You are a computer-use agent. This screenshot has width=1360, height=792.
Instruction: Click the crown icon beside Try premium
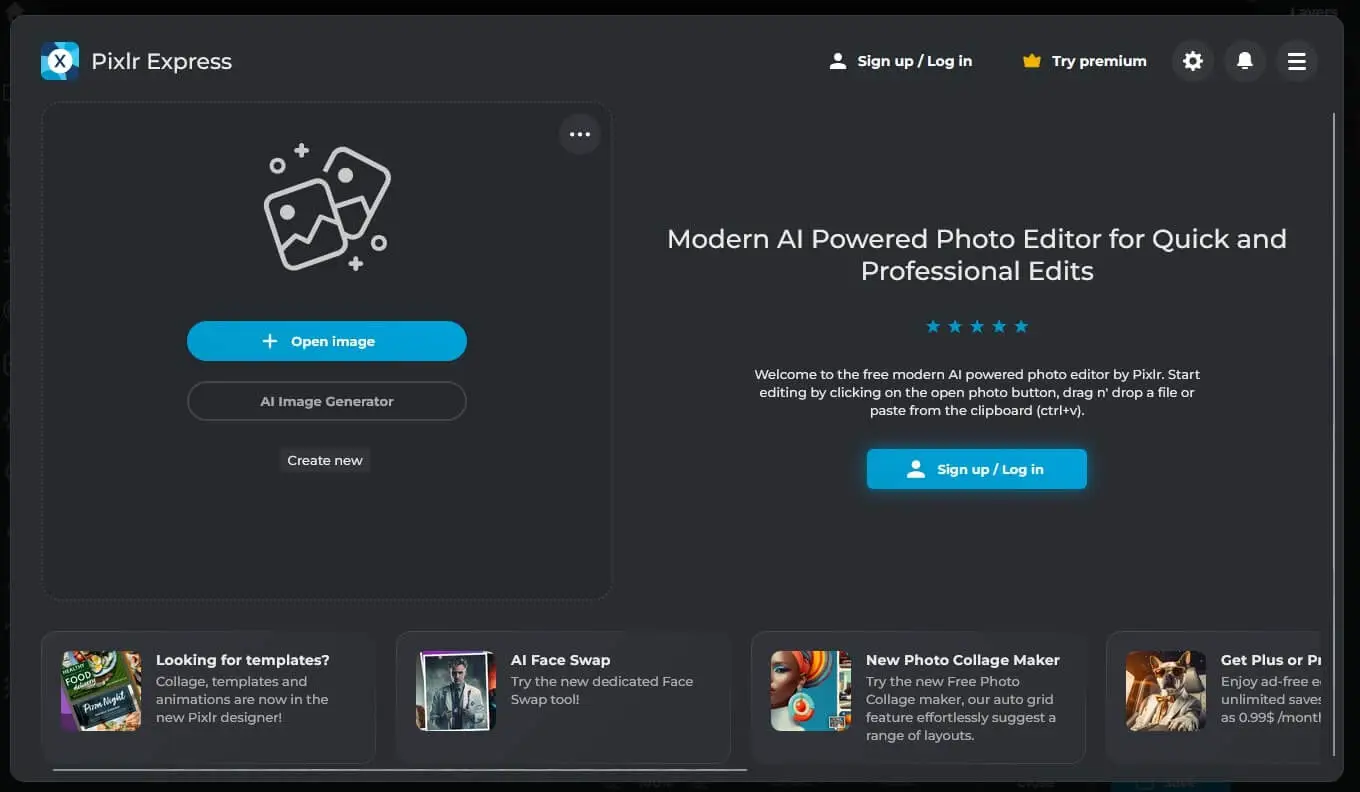point(1032,61)
